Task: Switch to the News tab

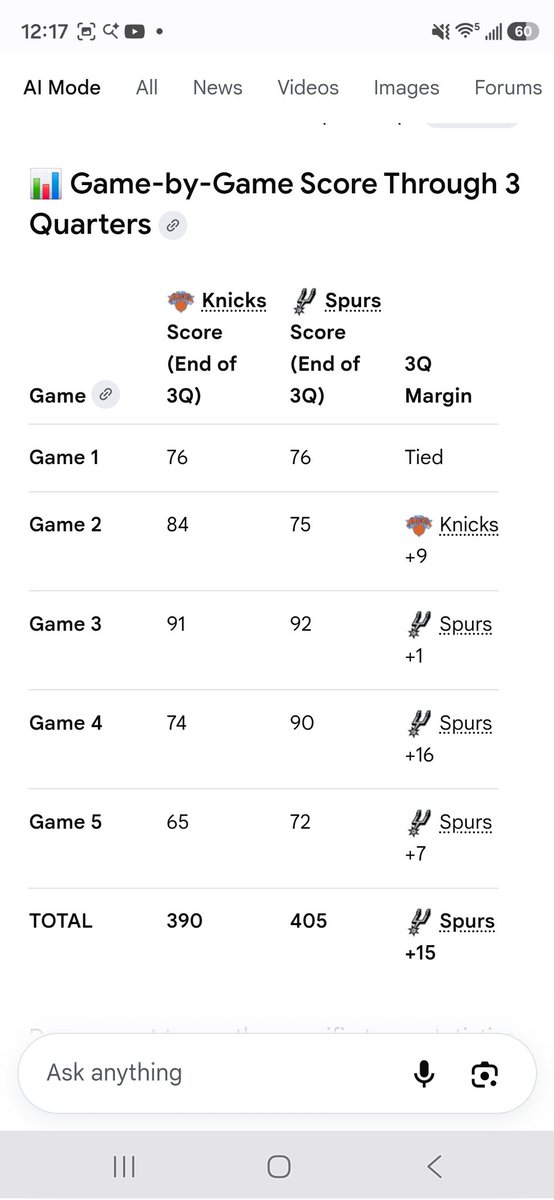Action: click(218, 88)
